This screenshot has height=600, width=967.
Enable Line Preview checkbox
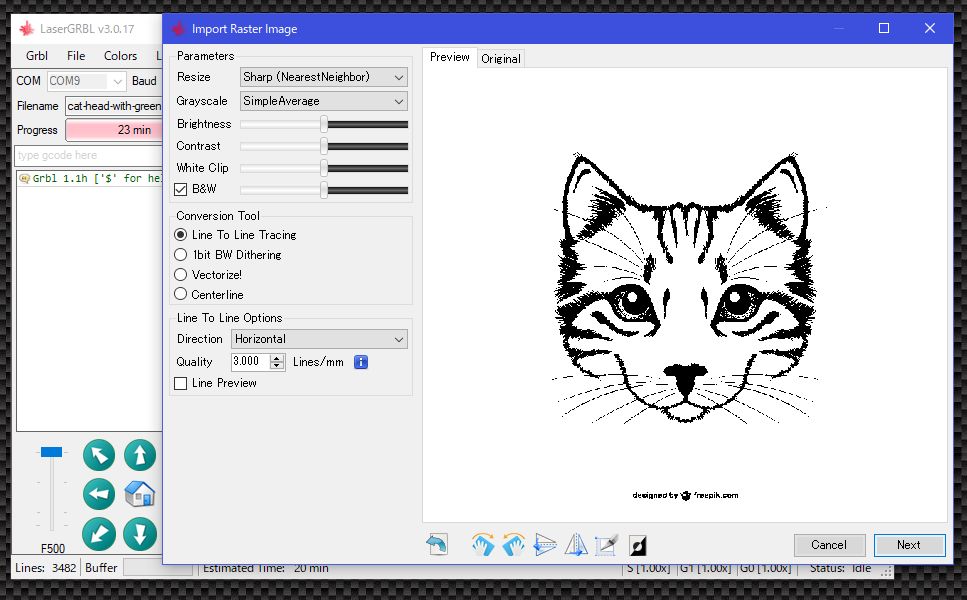point(181,384)
